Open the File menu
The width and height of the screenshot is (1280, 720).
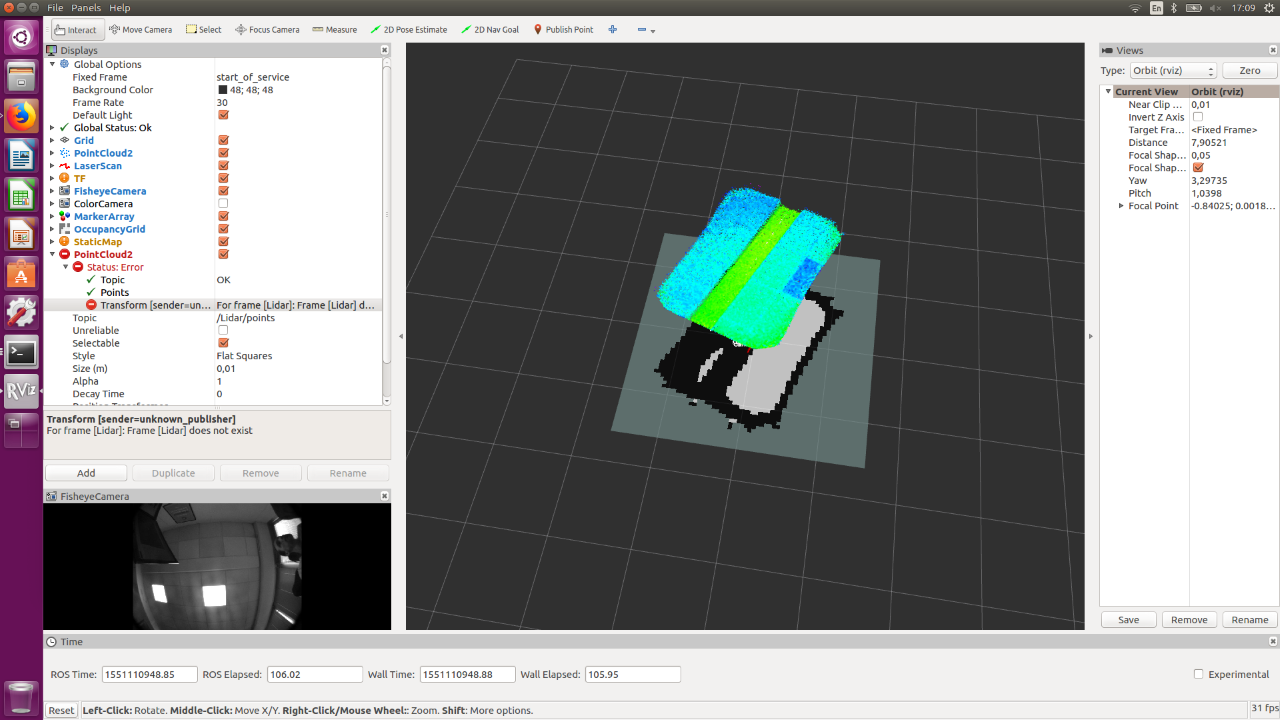point(55,8)
